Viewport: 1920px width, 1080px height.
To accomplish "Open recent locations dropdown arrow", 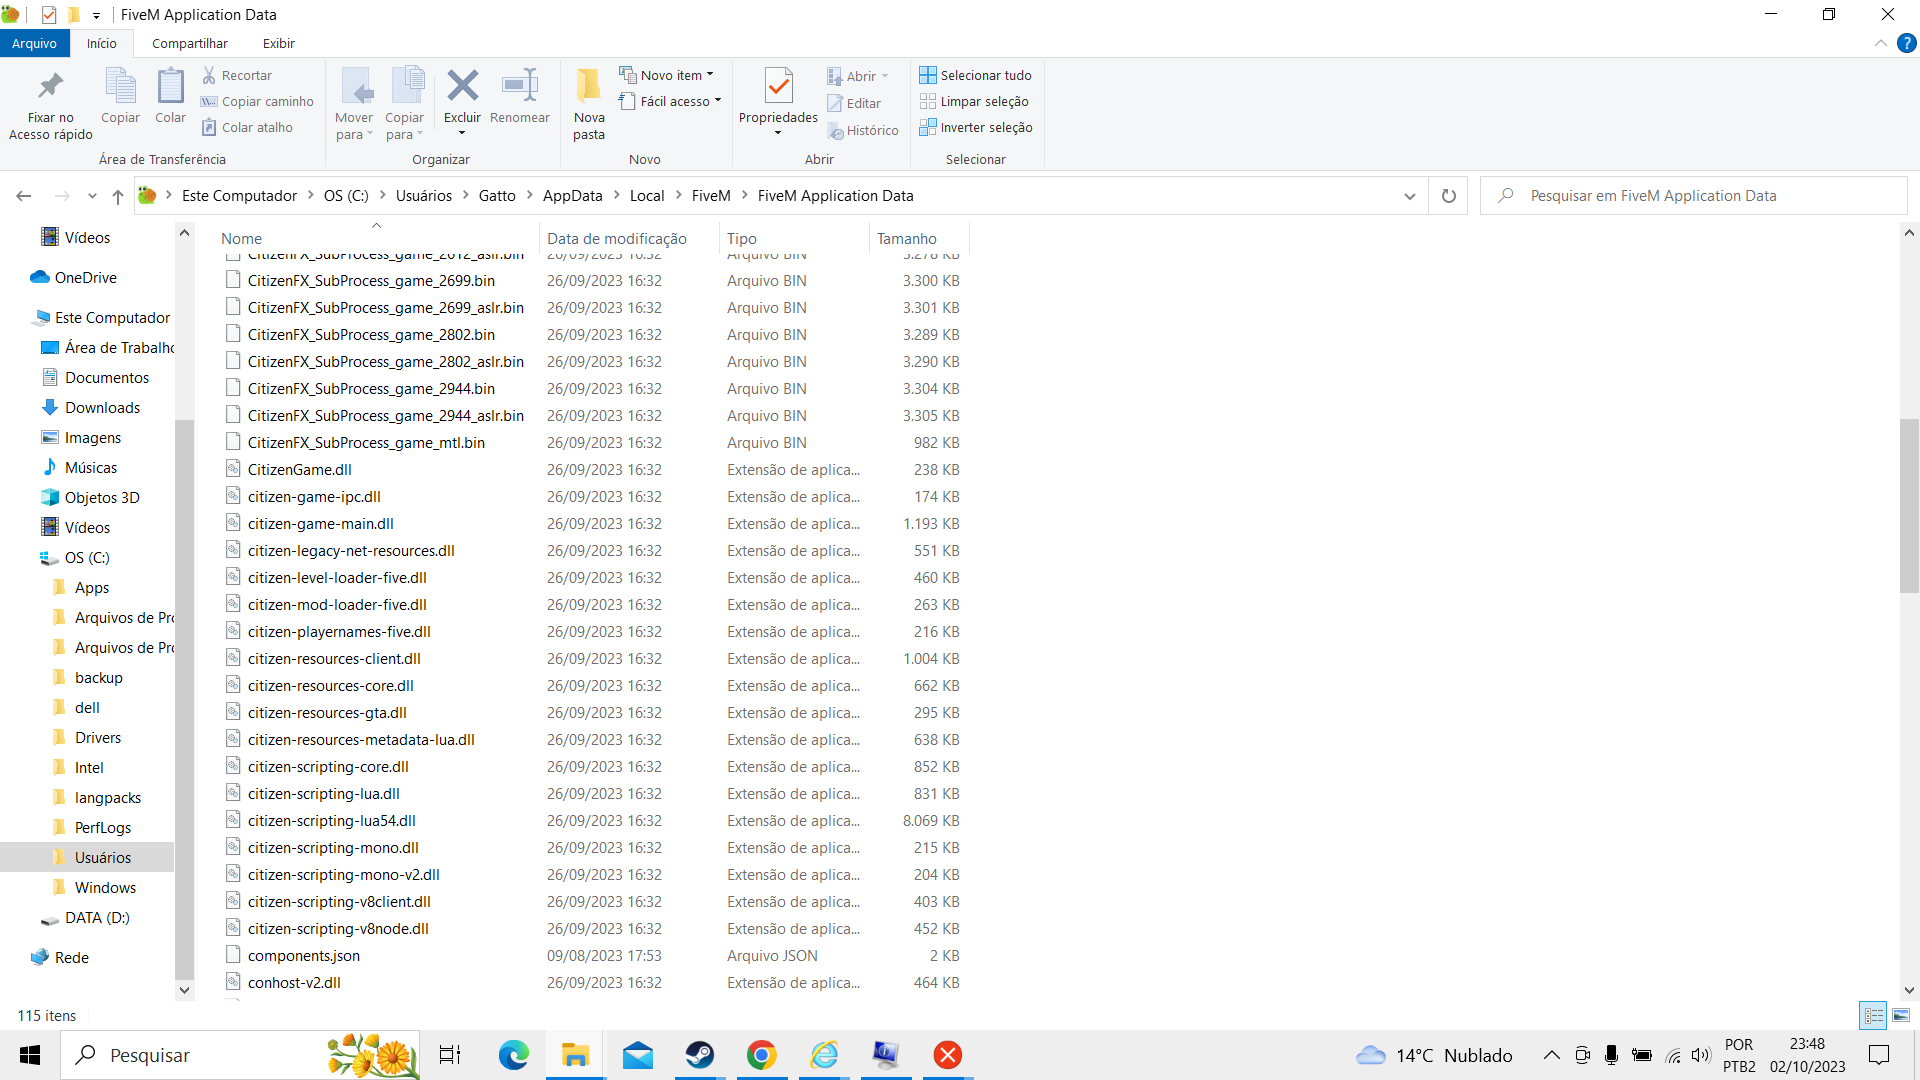I will click(92, 196).
